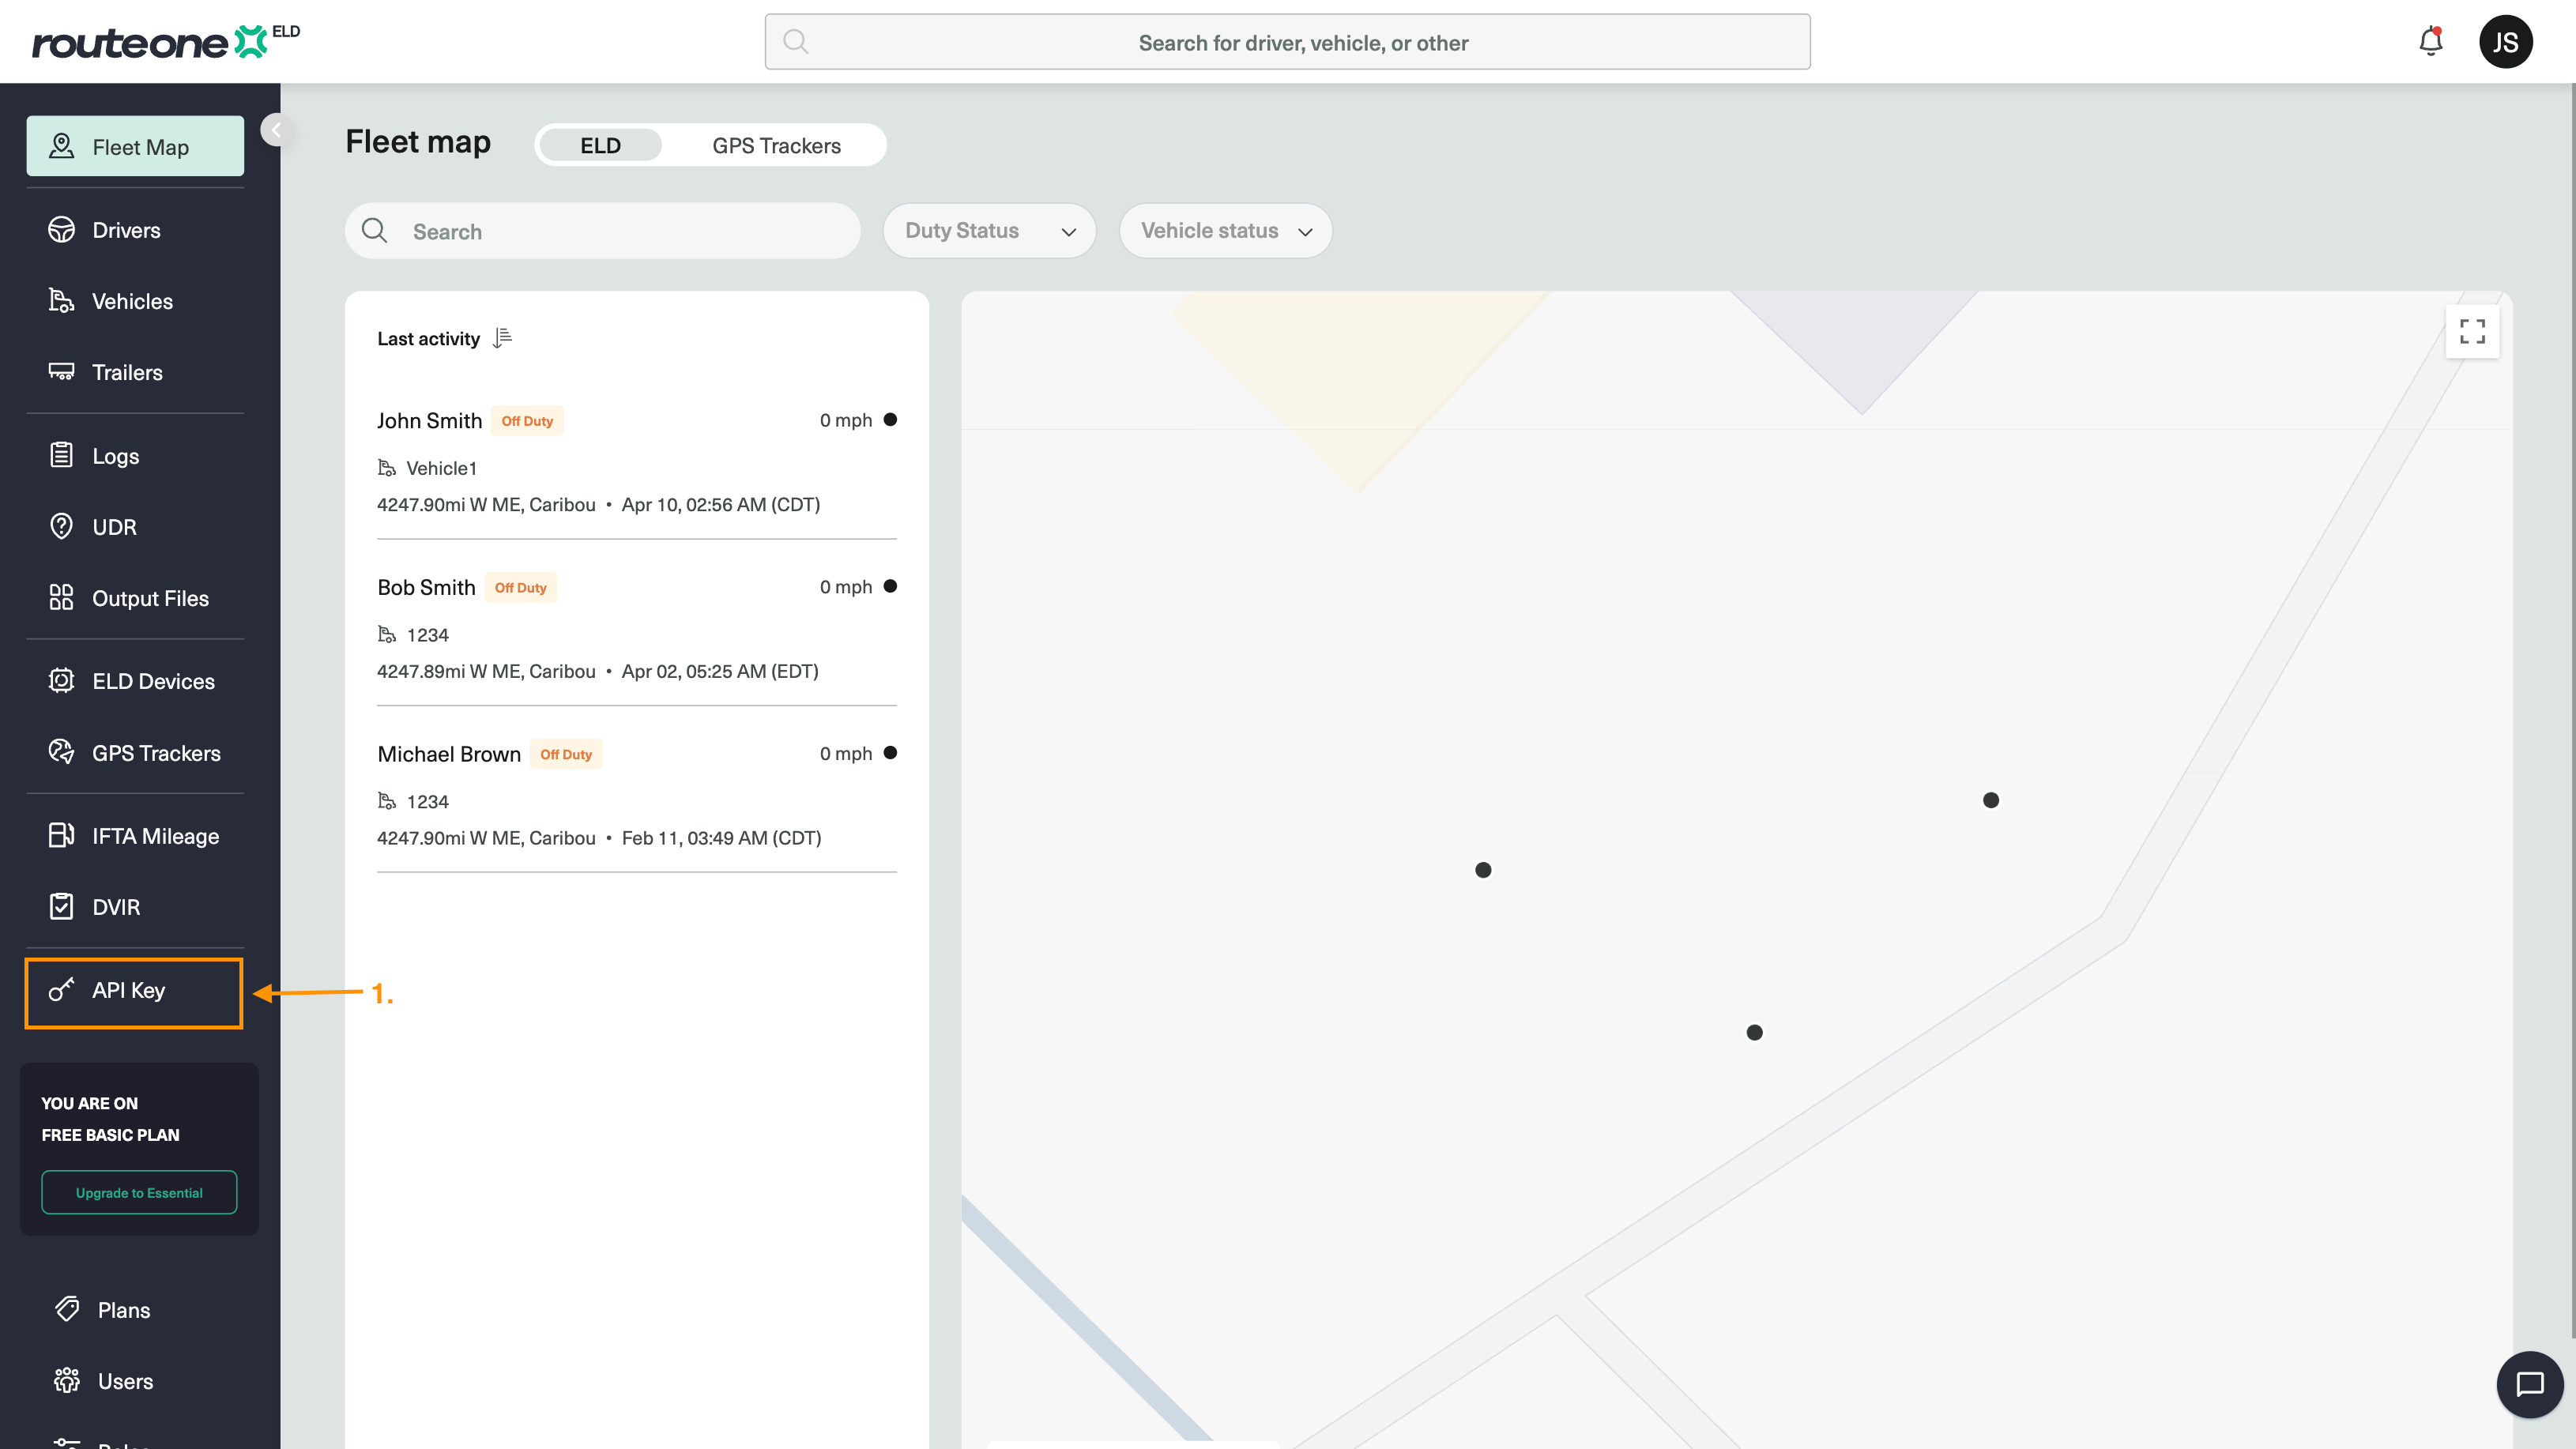Image resolution: width=2576 pixels, height=1449 pixels.
Task: Click Michael Brown's Off Duty badge
Action: [566, 754]
